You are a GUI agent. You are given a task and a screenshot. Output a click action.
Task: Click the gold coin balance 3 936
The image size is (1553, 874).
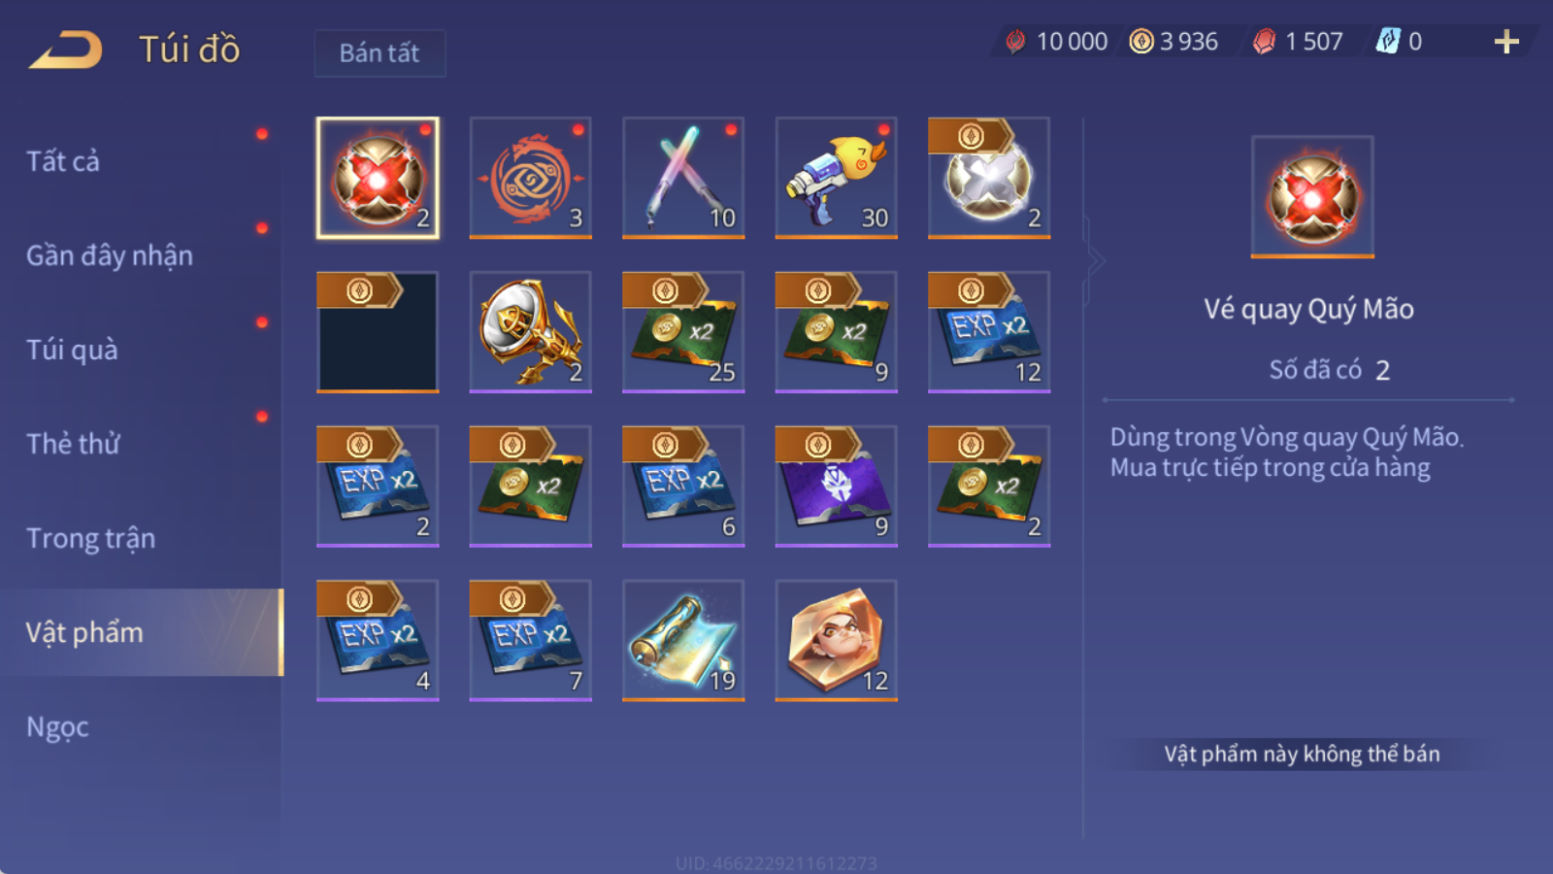point(1174,42)
